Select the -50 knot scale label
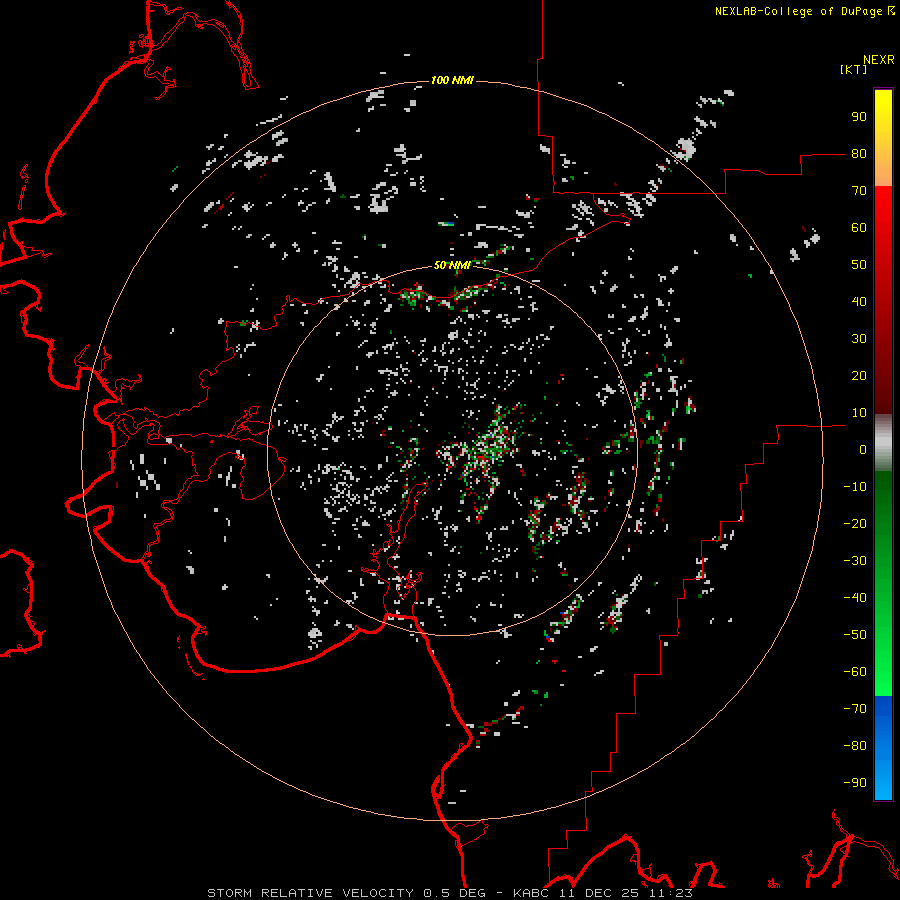The image size is (900, 900). point(855,635)
